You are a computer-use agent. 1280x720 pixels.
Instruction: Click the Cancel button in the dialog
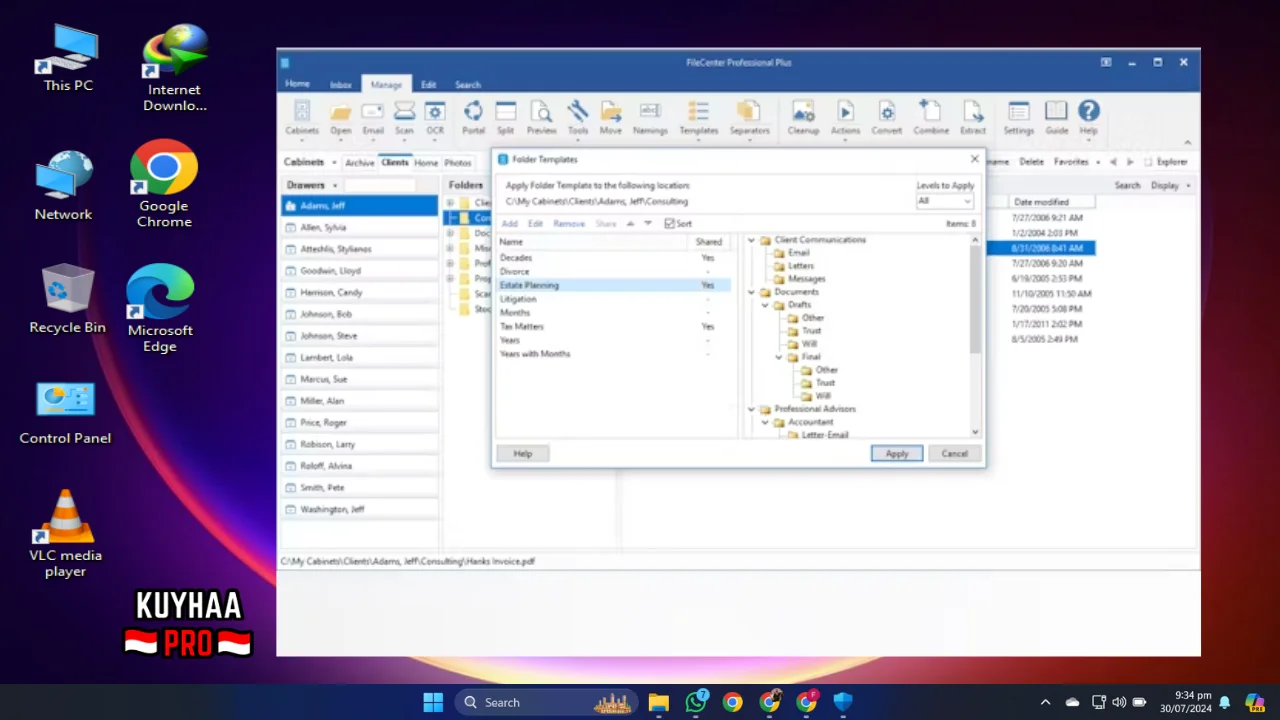(954, 454)
